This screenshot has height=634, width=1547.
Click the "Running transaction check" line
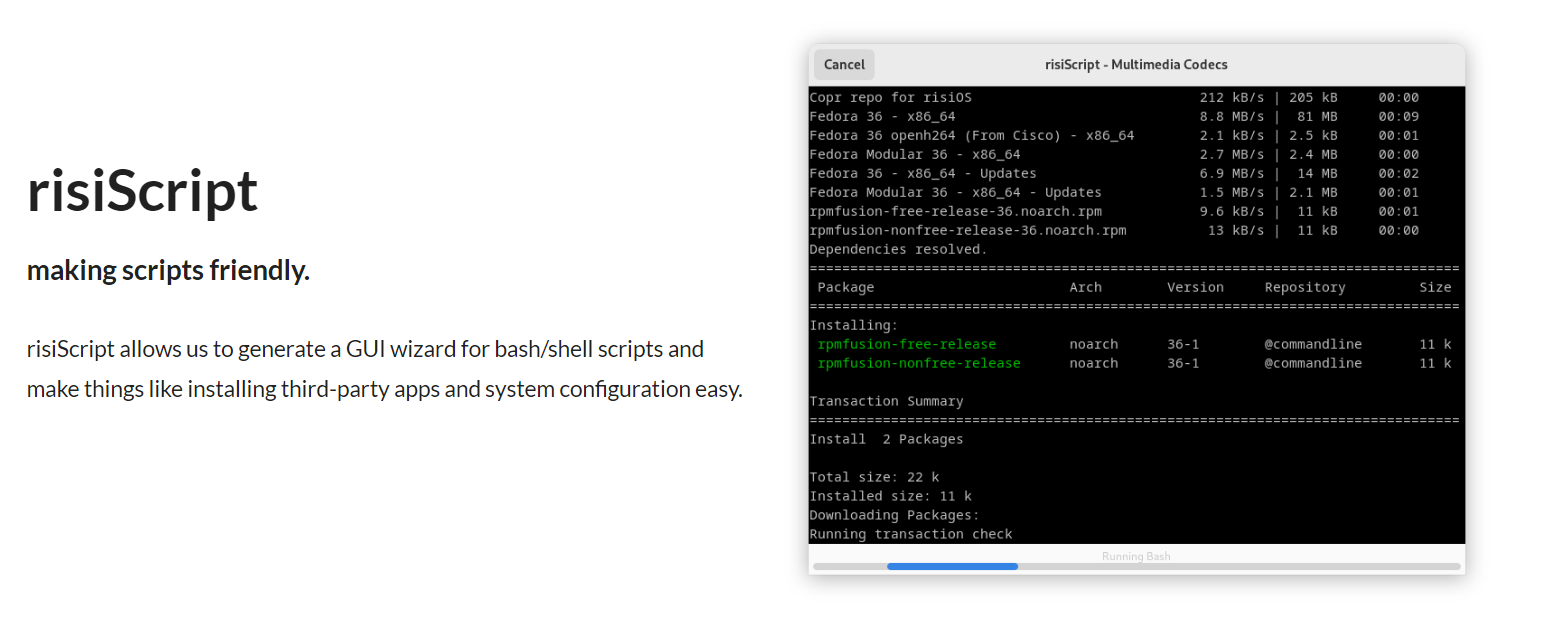click(x=910, y=534)
